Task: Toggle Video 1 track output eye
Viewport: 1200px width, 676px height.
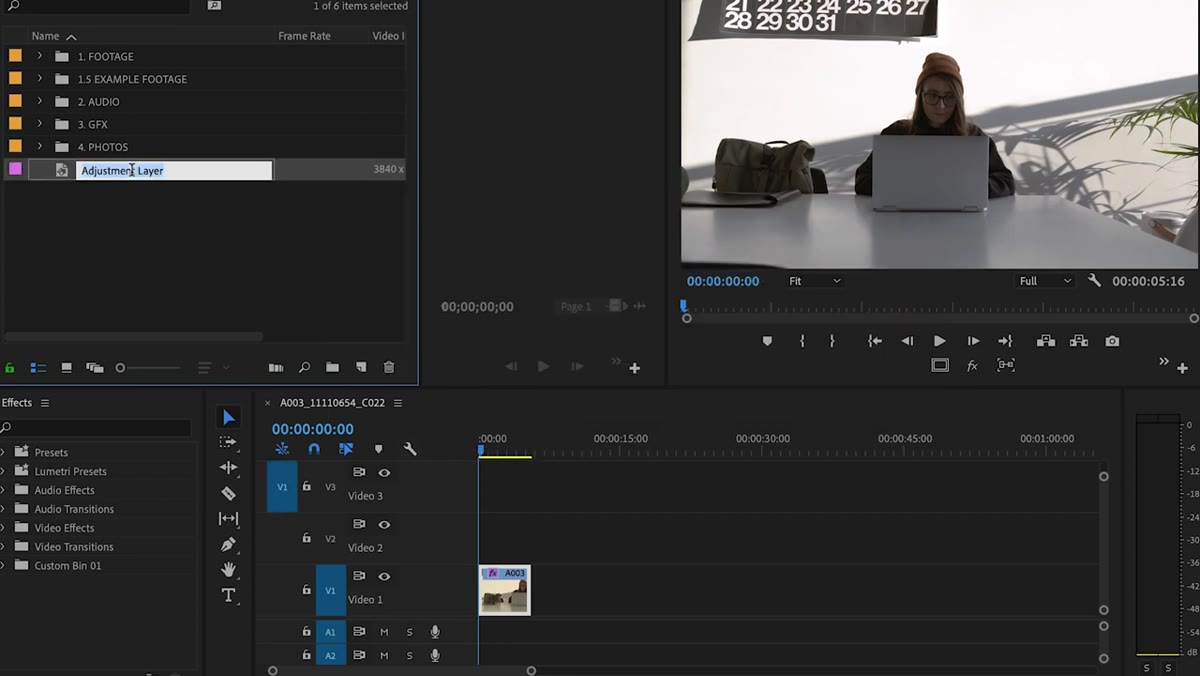Action: 384,576
